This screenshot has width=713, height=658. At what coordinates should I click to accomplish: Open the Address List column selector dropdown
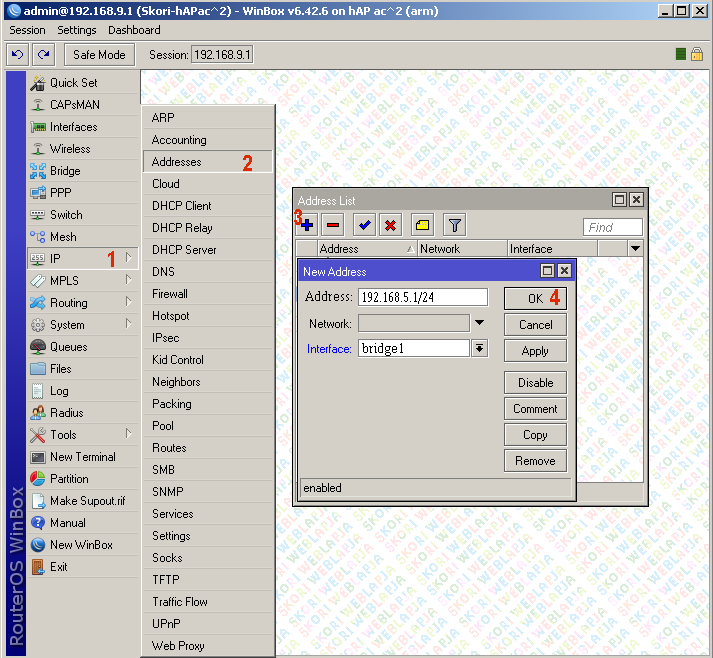634,248
